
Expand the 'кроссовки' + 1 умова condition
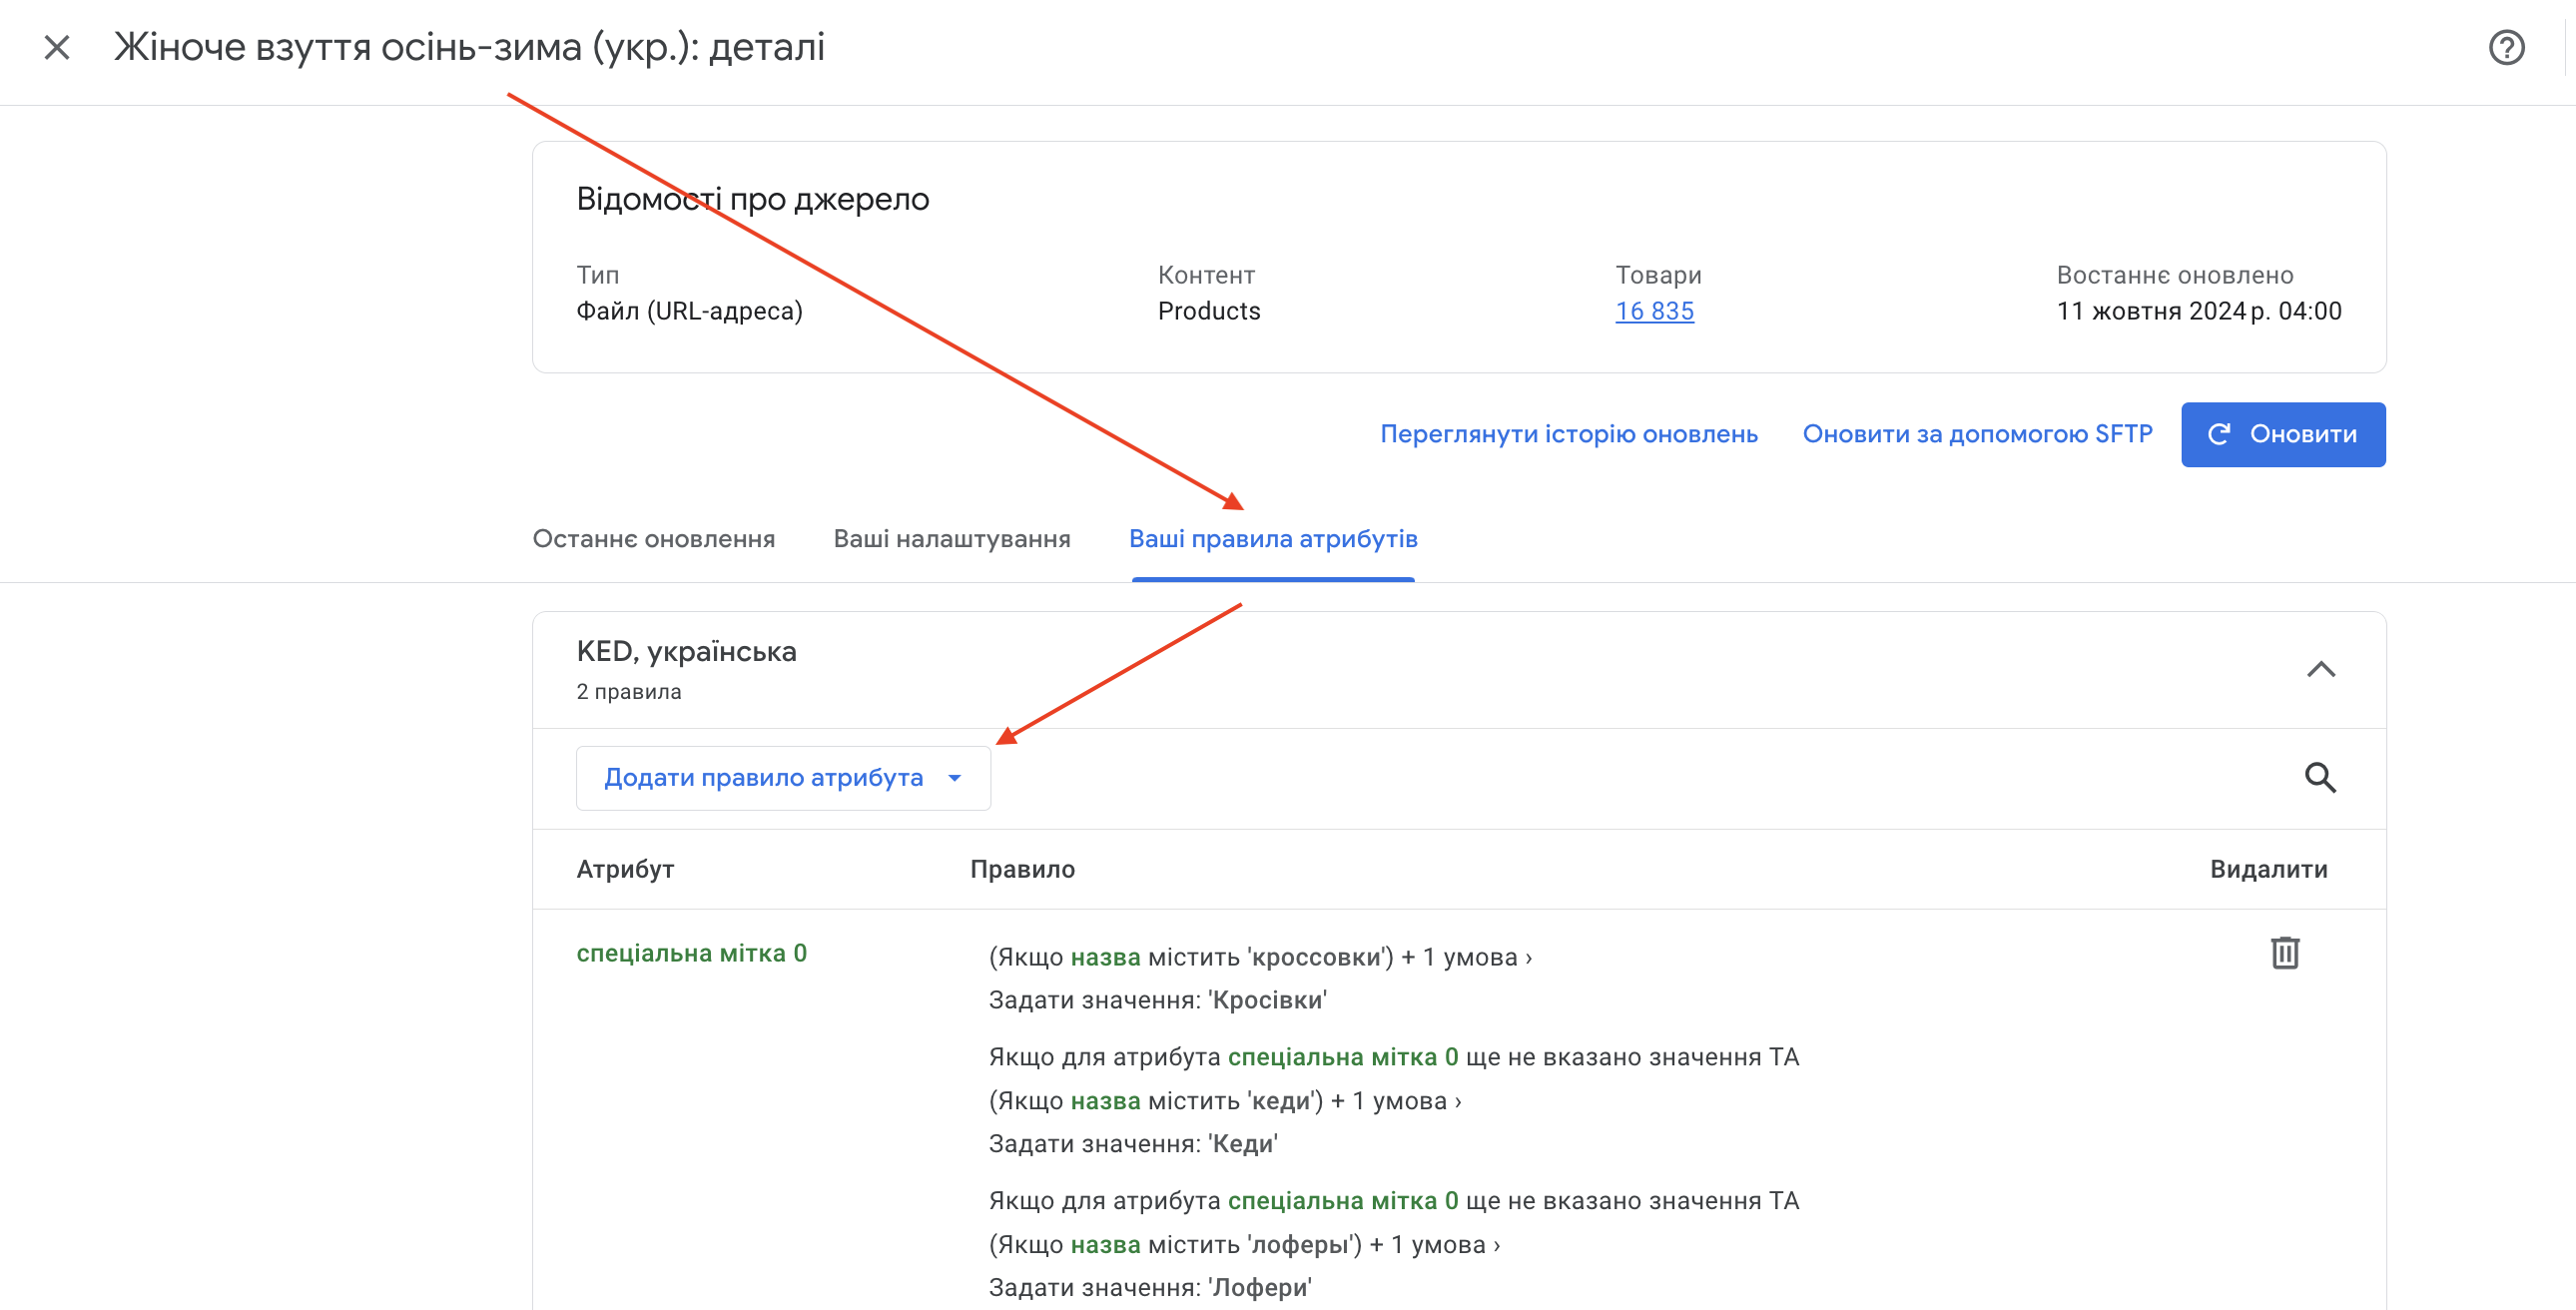(x=1260, y=957)
